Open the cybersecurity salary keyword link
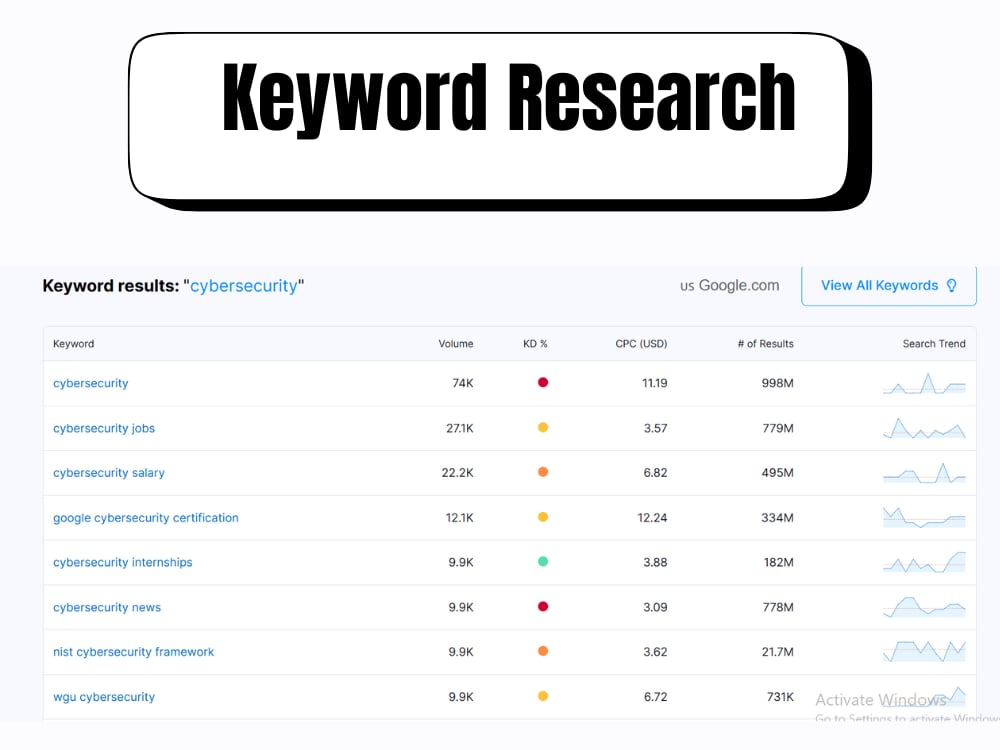Image resolution: width=1000 pixels, height=750 pixels. click(109, 473)
